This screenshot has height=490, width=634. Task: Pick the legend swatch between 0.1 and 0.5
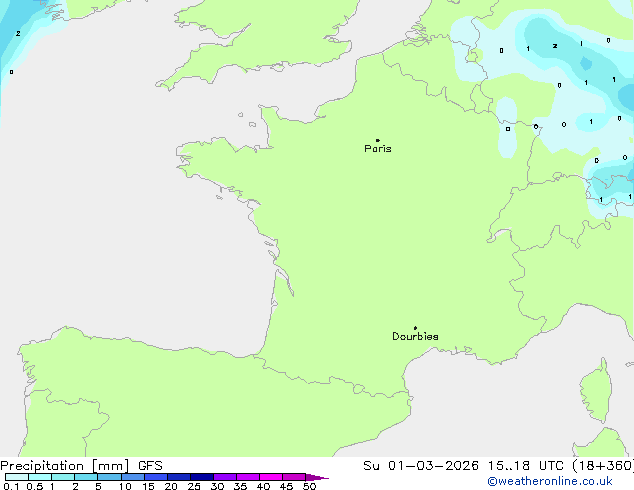coord(17,477)
